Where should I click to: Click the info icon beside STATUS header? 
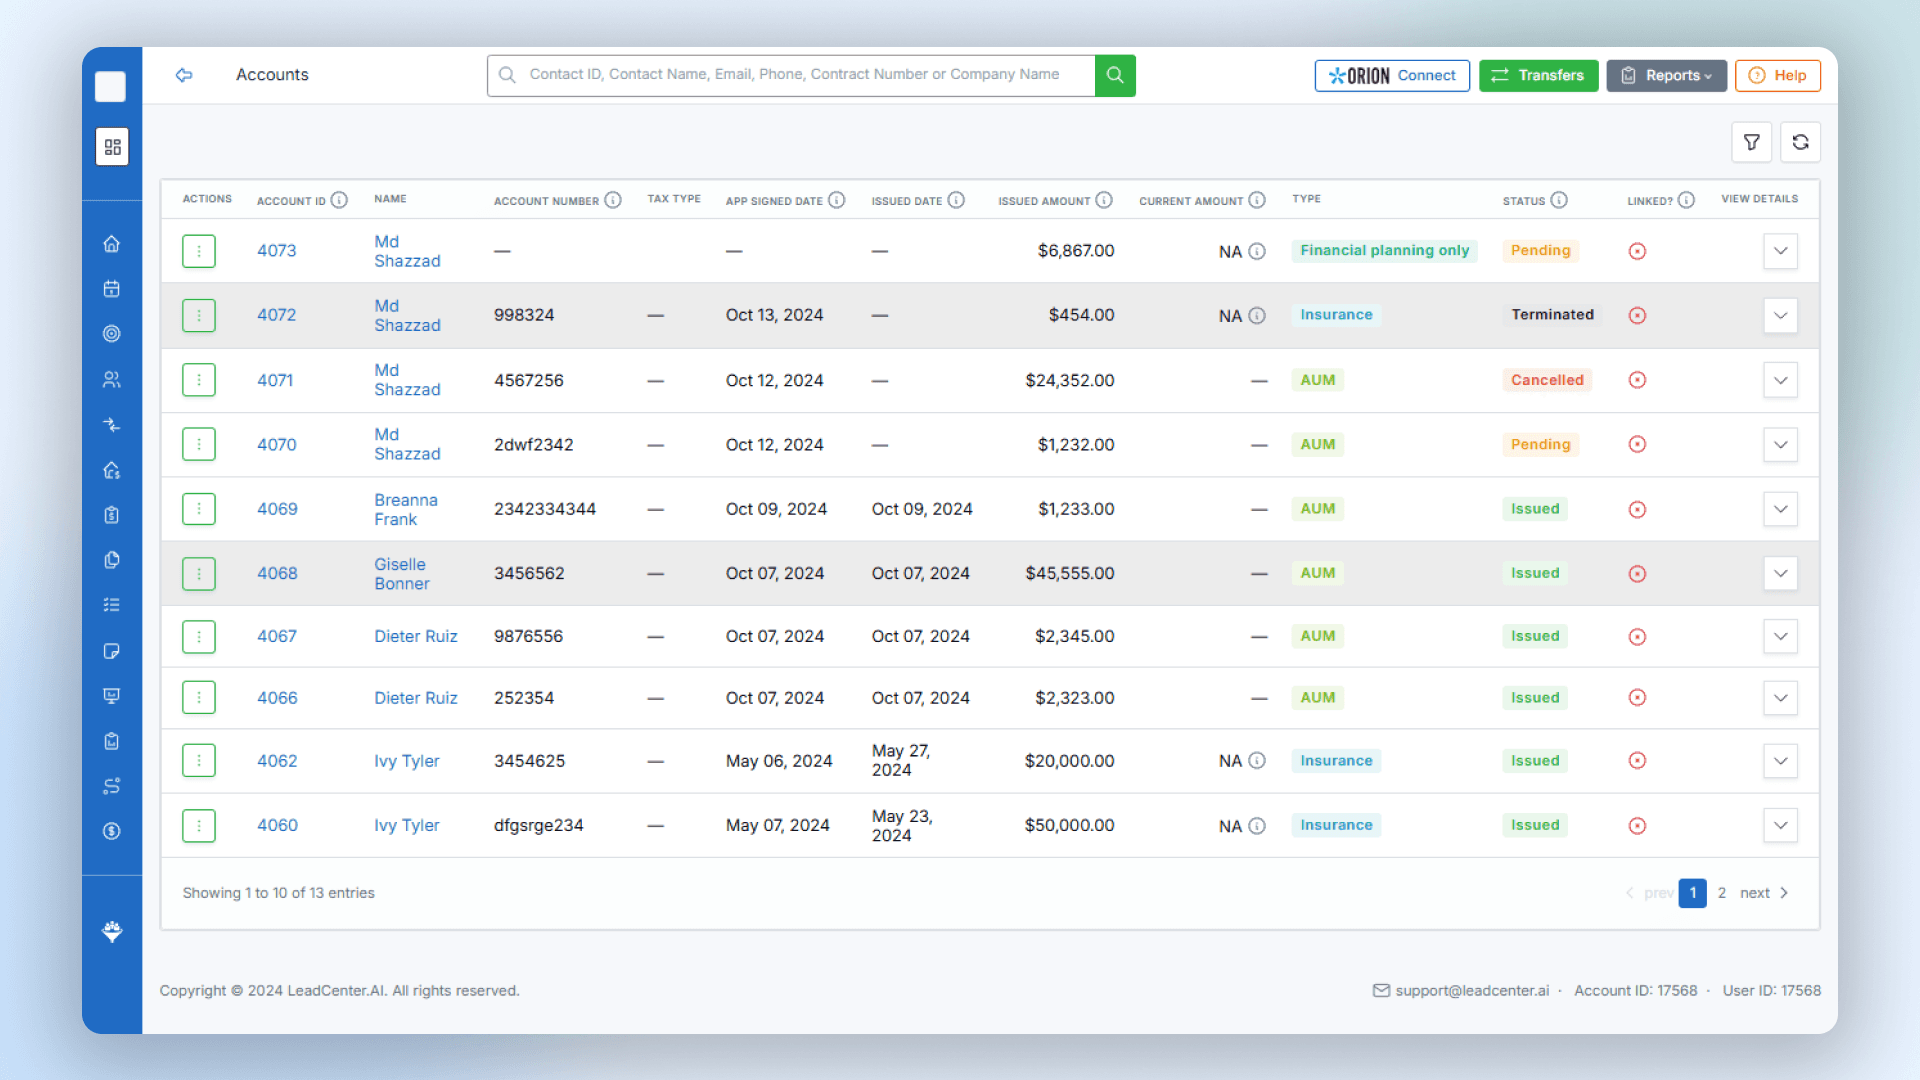(x=1559, y=200)
